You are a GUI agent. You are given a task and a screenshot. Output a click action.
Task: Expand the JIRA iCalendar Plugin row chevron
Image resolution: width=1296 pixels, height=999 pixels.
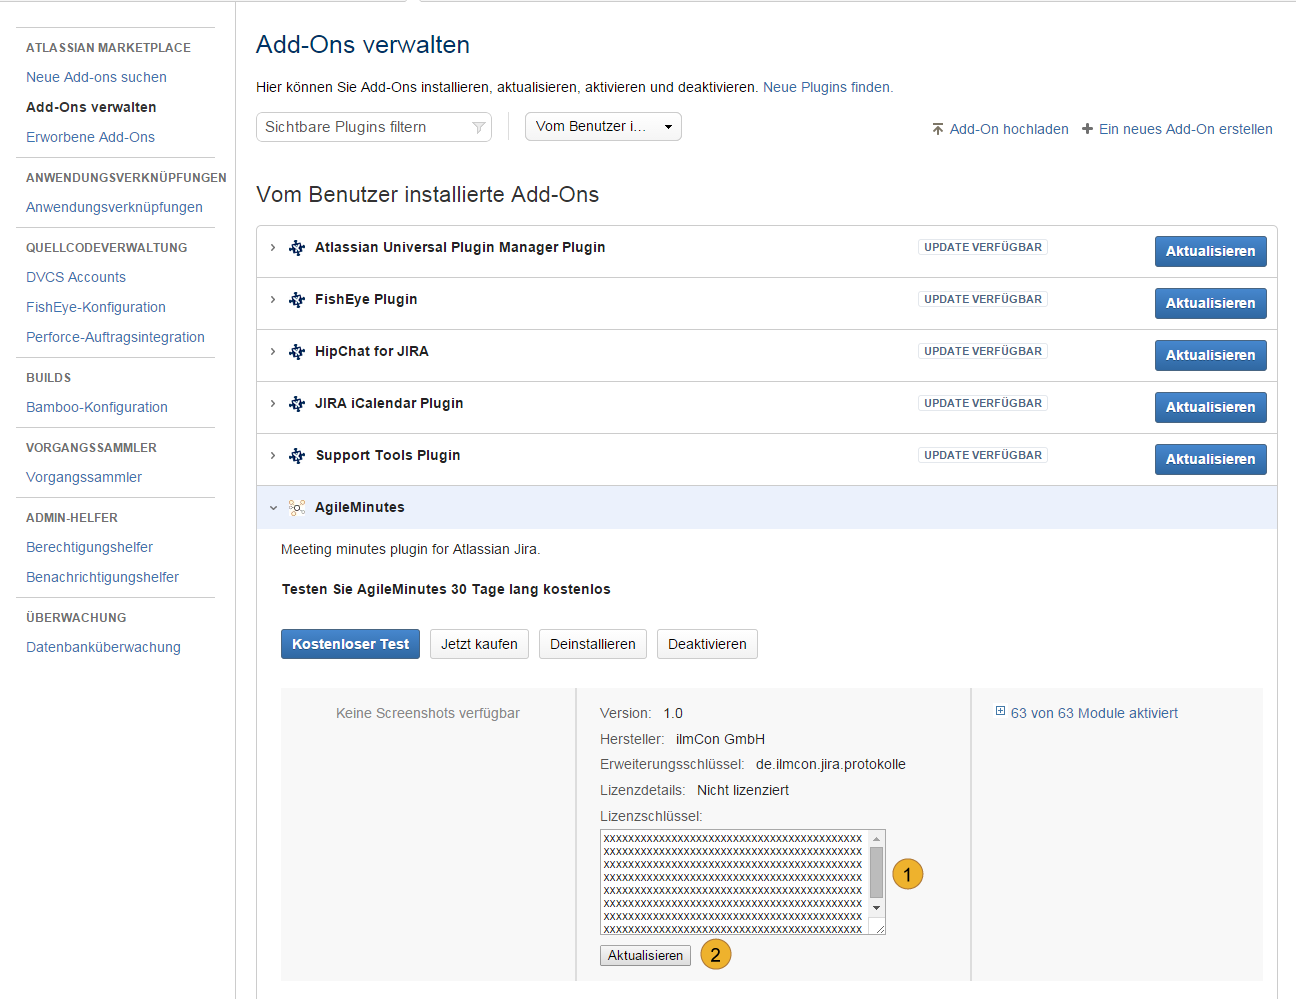pyautogui.click(x=273, y=403)
